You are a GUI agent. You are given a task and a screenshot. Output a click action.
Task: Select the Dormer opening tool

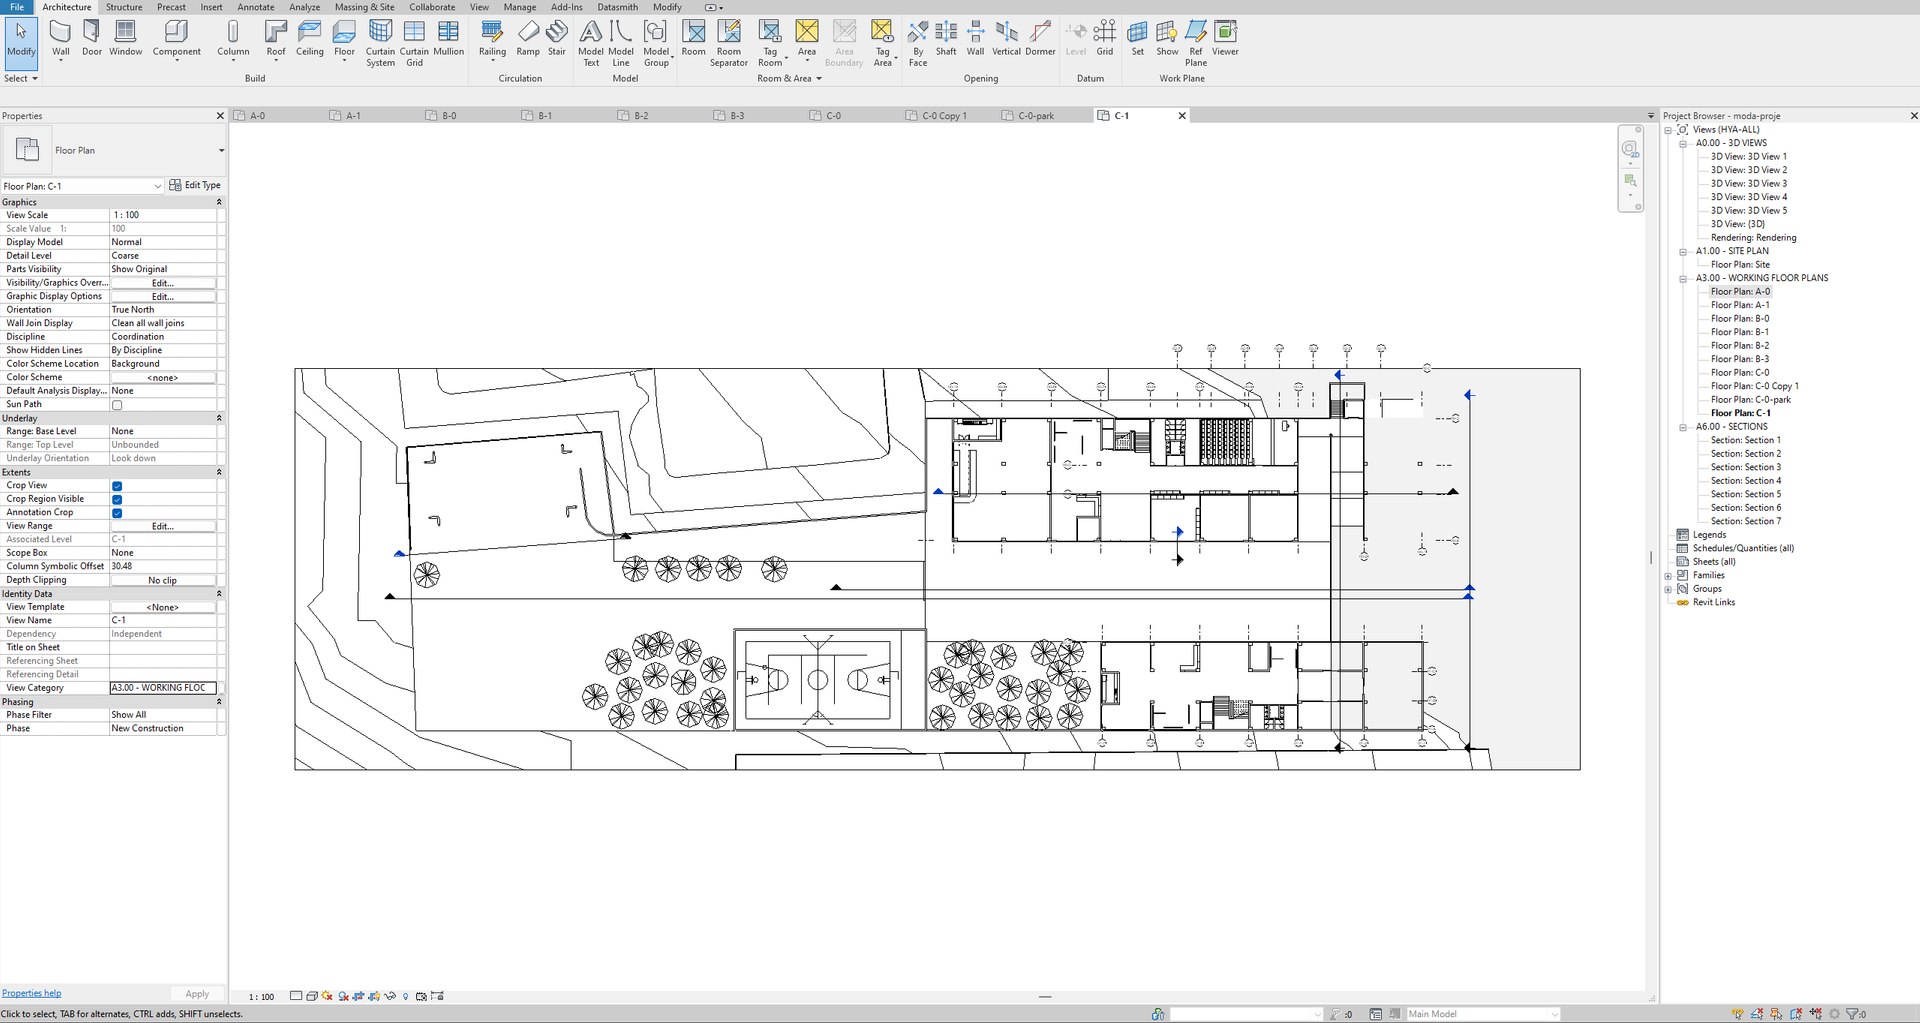pos(1040,38)
